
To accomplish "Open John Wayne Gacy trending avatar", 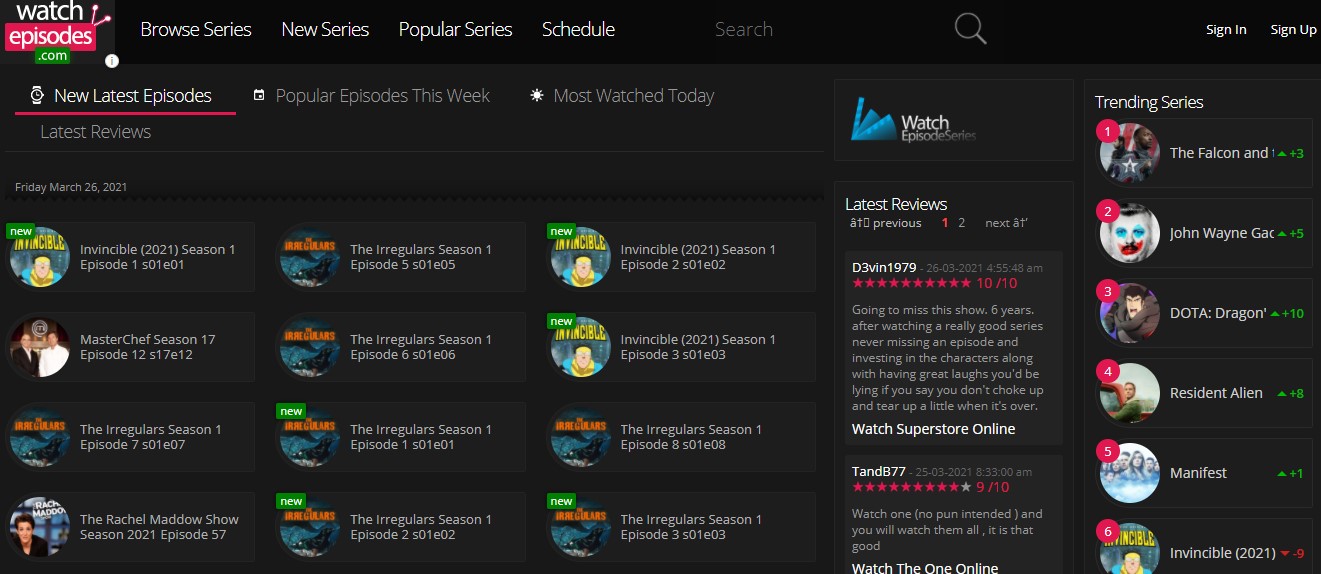I will click(1130, 233).
